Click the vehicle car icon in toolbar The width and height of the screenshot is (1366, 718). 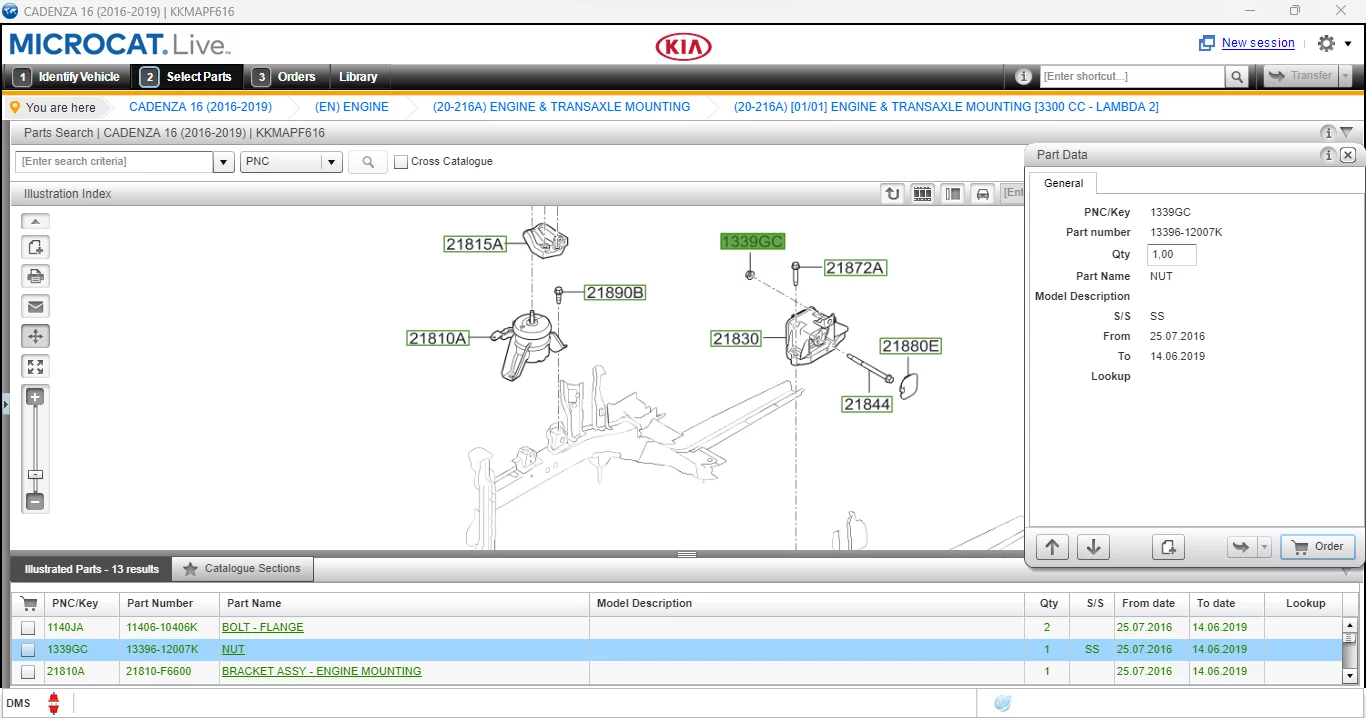[x=982, y=194]
